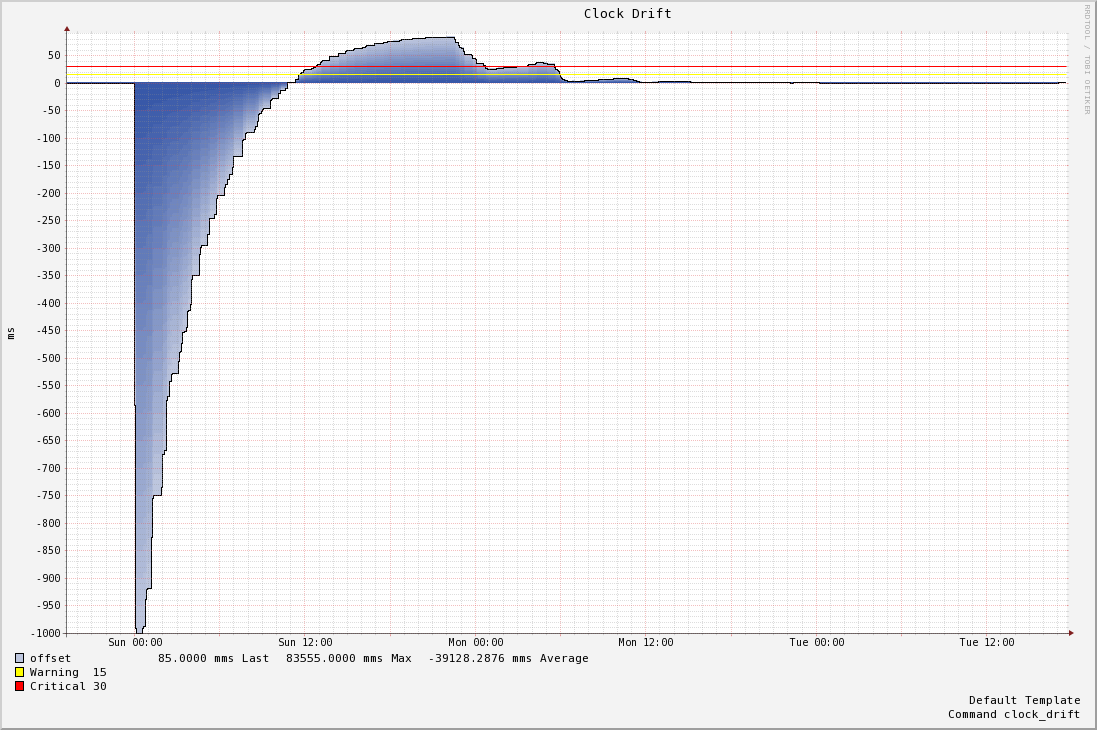Image resolution: width=1097 pixels, height=730 pixels.
Task: Click the 'Sun 00:00' x-axis label
Action: [135, 642]
